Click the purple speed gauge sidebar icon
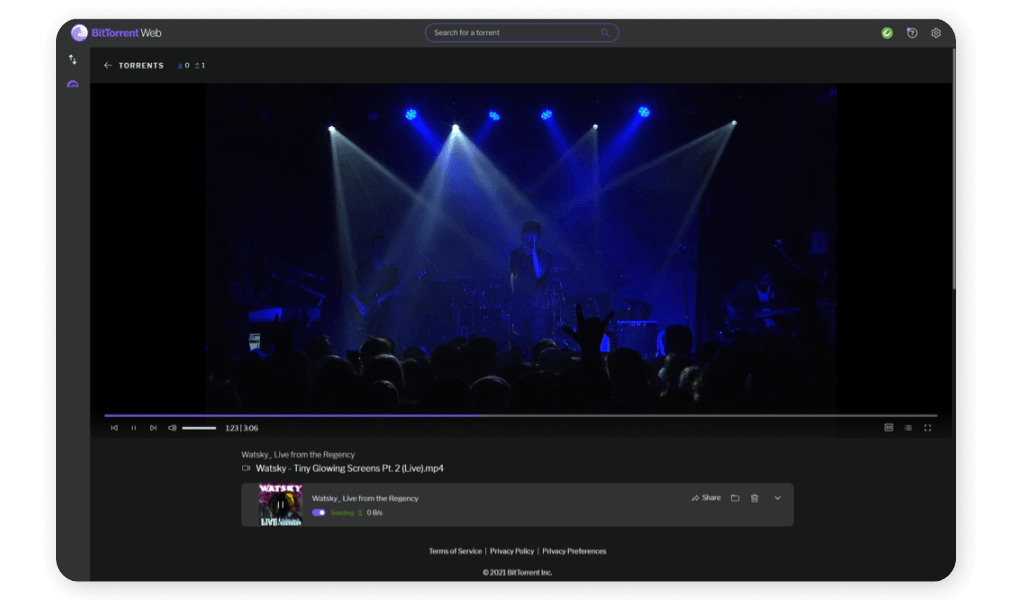The image size is (1012, 600). (73, 85)
